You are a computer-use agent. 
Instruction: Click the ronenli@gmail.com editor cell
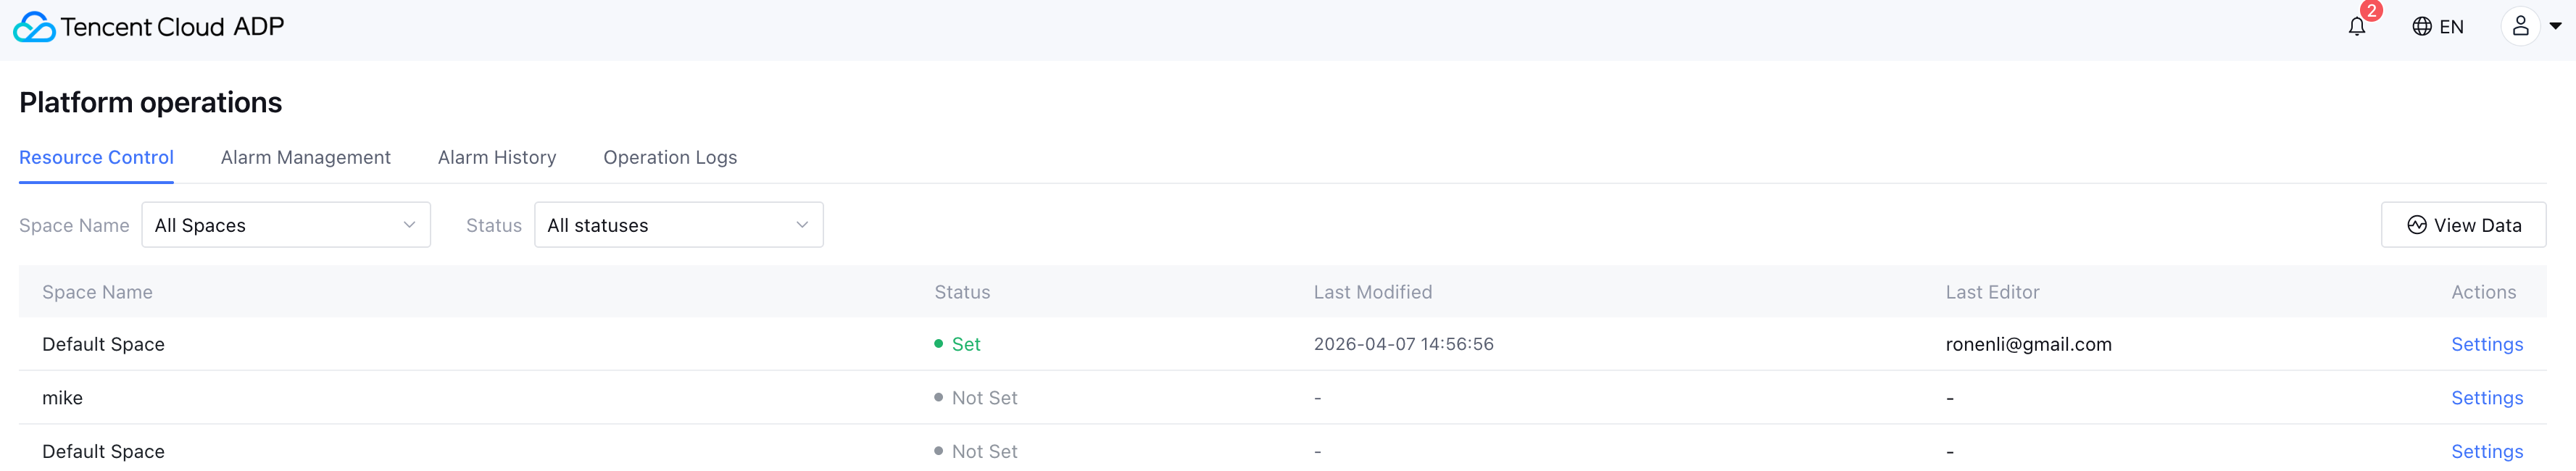click(x=2028, y=344)
